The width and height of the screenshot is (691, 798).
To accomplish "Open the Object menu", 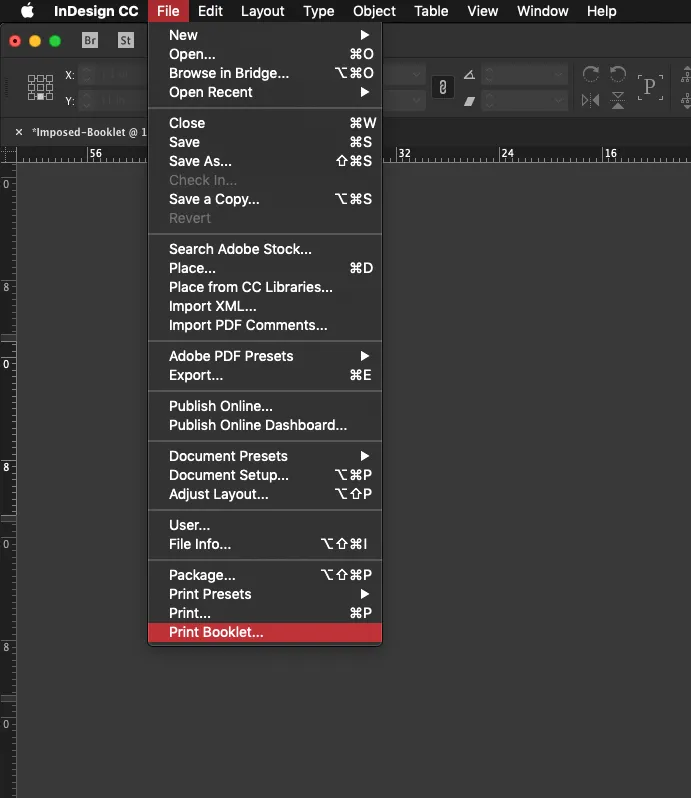I will point(374,11).
